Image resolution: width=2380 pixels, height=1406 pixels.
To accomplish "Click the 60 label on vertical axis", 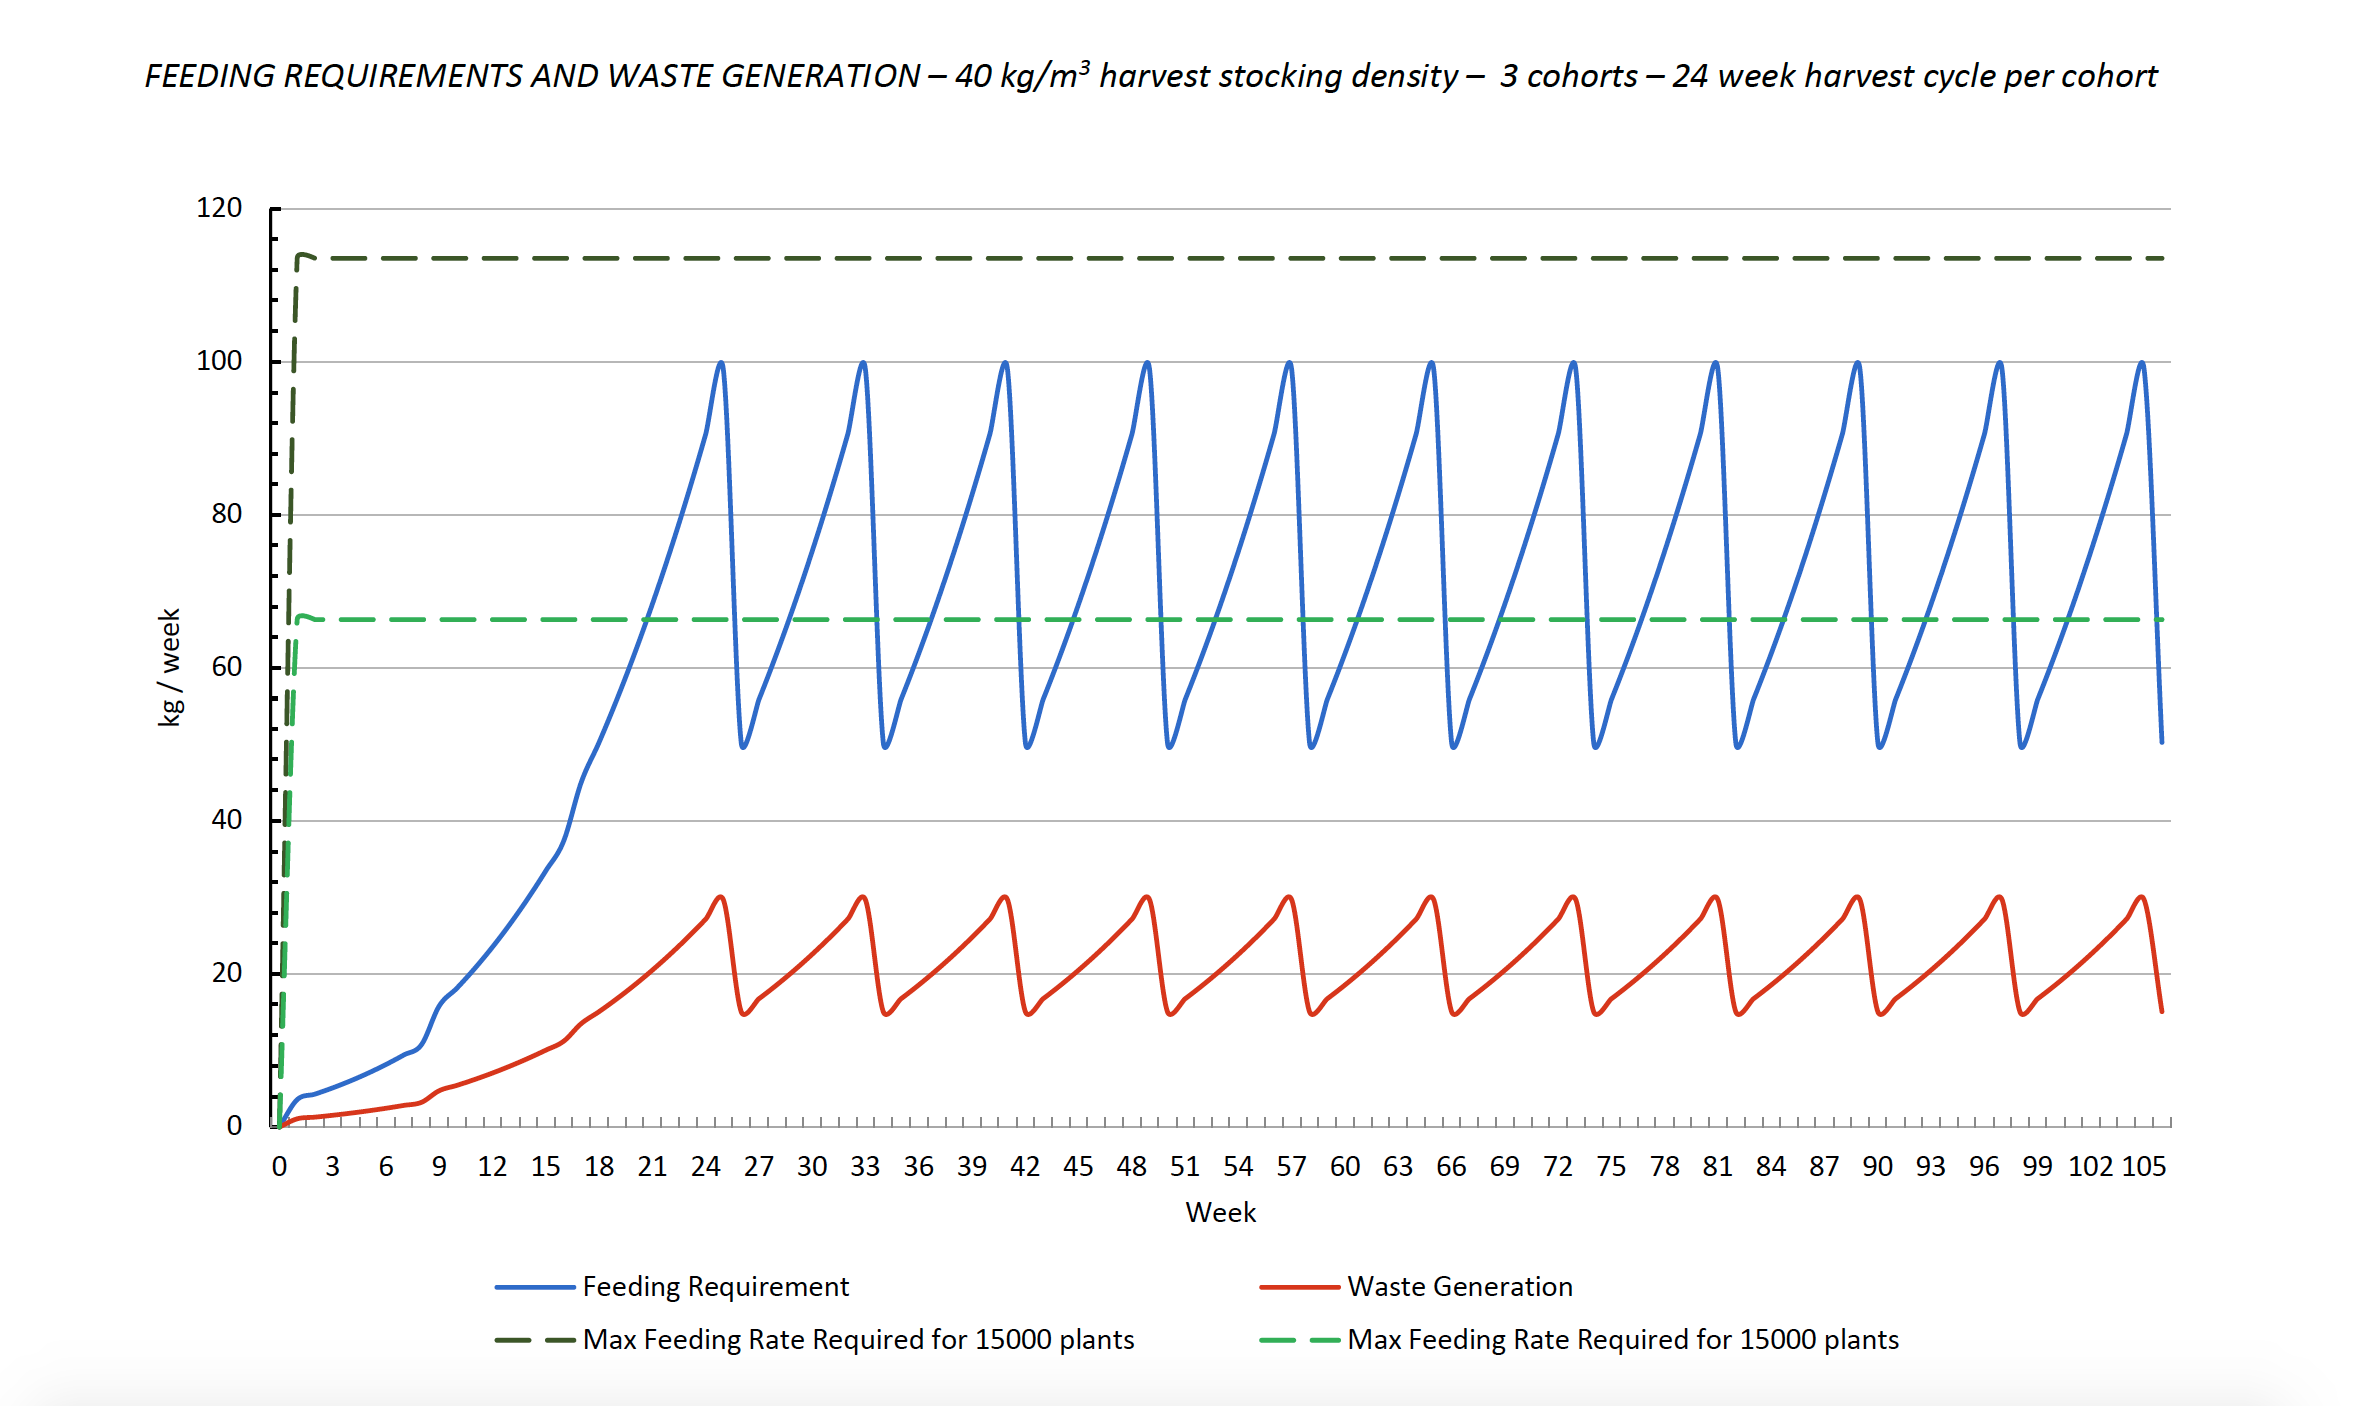I will pyautogui.click(x=226, y=667).
